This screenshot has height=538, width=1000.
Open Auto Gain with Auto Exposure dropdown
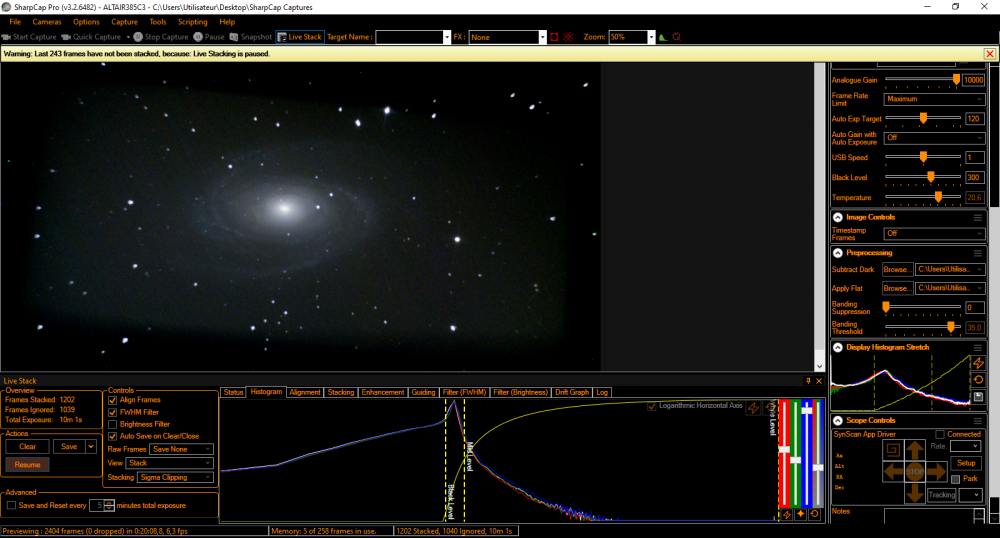pyautogui.click(x=934, y=138)
